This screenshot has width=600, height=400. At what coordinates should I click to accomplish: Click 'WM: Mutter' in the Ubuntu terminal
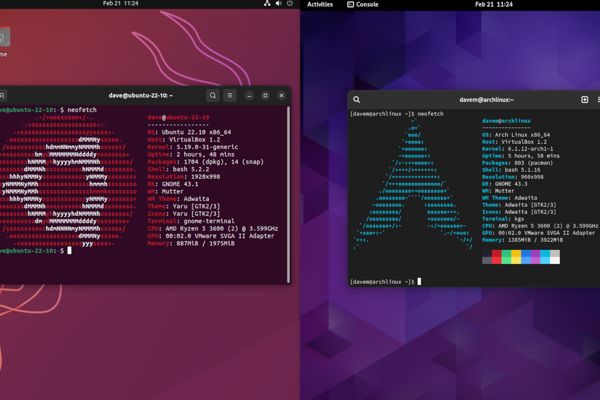point(165,191)
